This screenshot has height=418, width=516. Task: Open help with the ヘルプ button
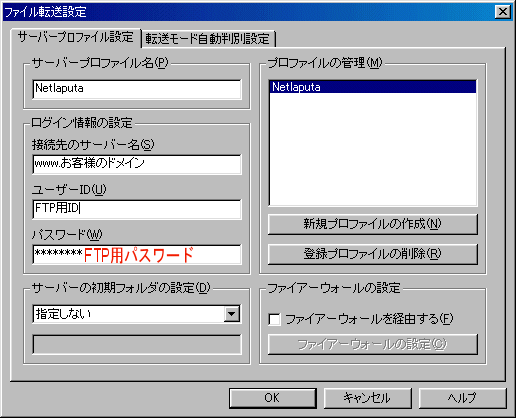tap(462, 398)
